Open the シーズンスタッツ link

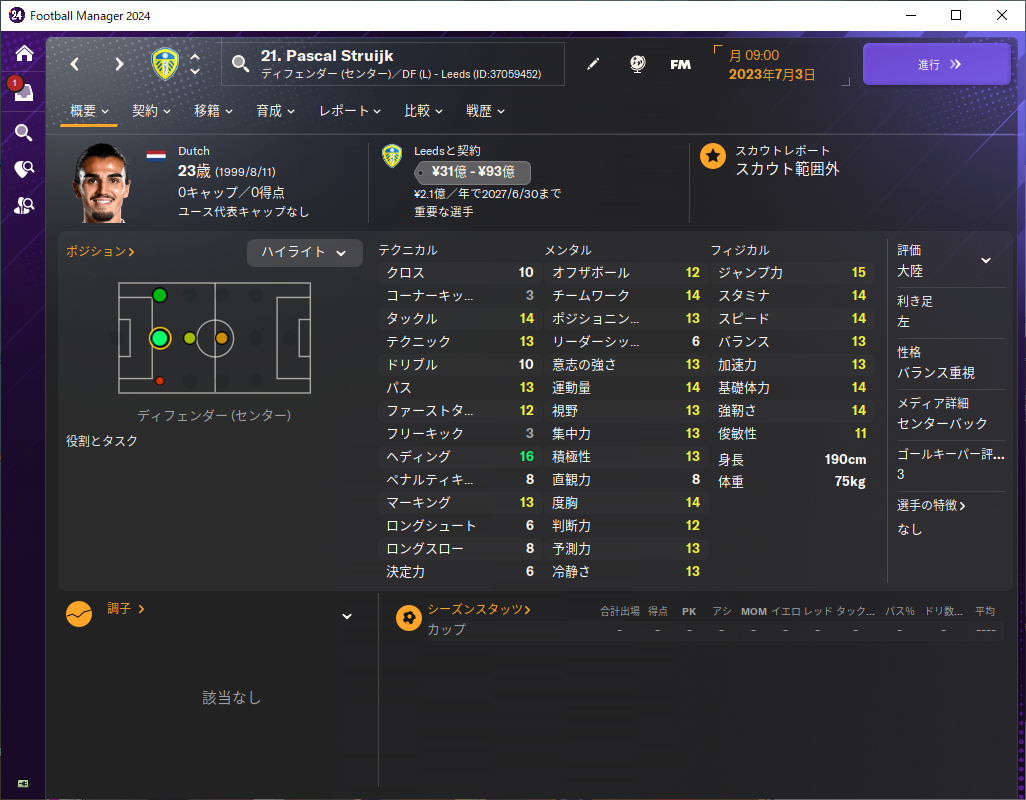click(479, 609)
